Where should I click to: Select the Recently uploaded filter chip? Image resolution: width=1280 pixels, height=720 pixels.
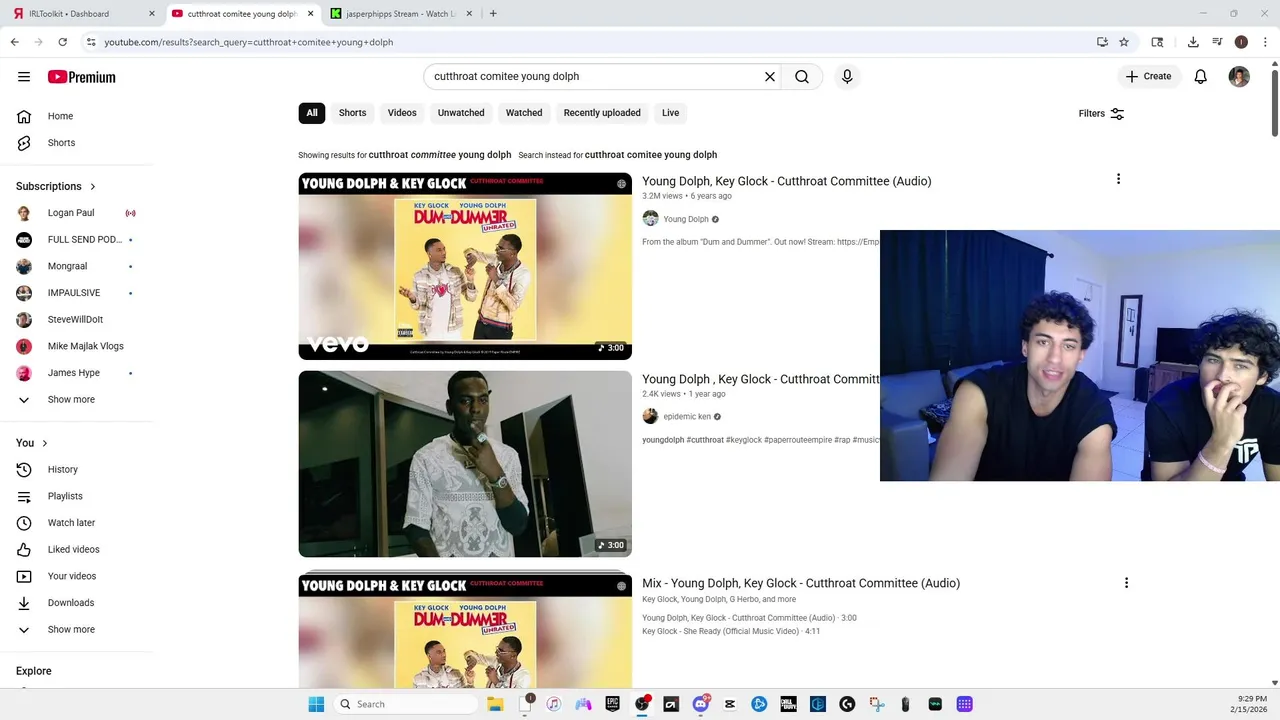tap(602, 113)
